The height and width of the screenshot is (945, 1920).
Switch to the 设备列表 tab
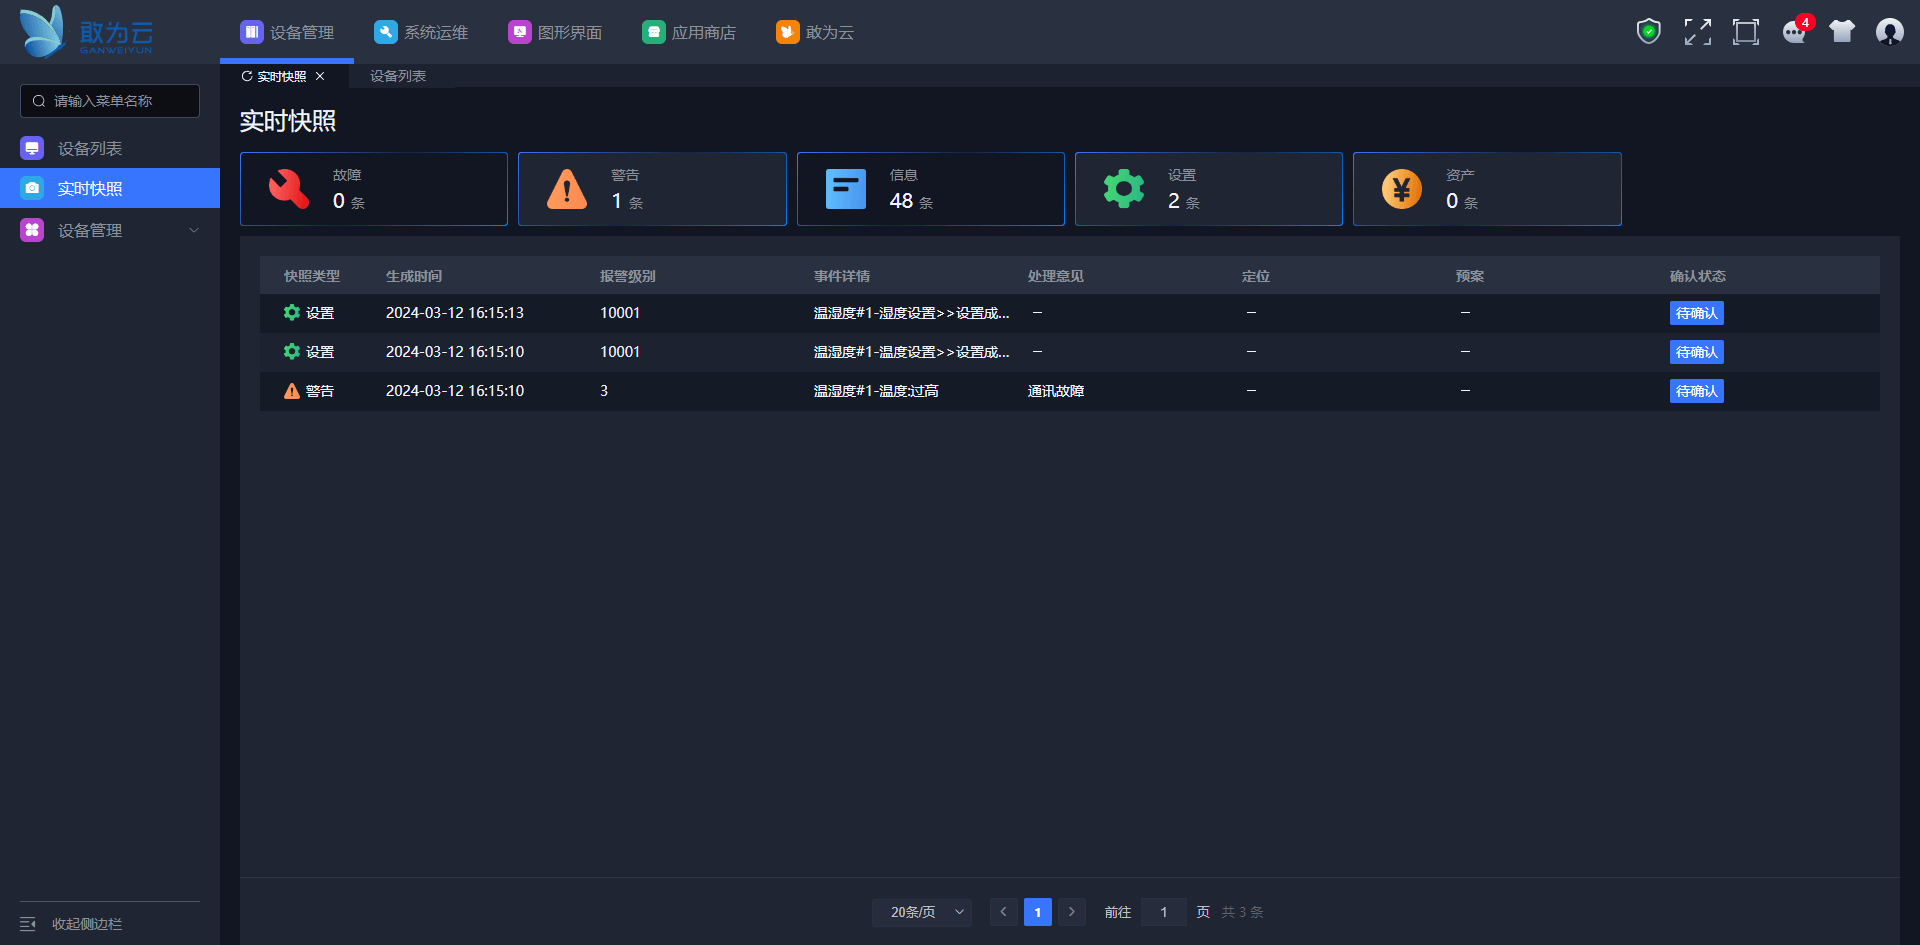coord(398,76)
